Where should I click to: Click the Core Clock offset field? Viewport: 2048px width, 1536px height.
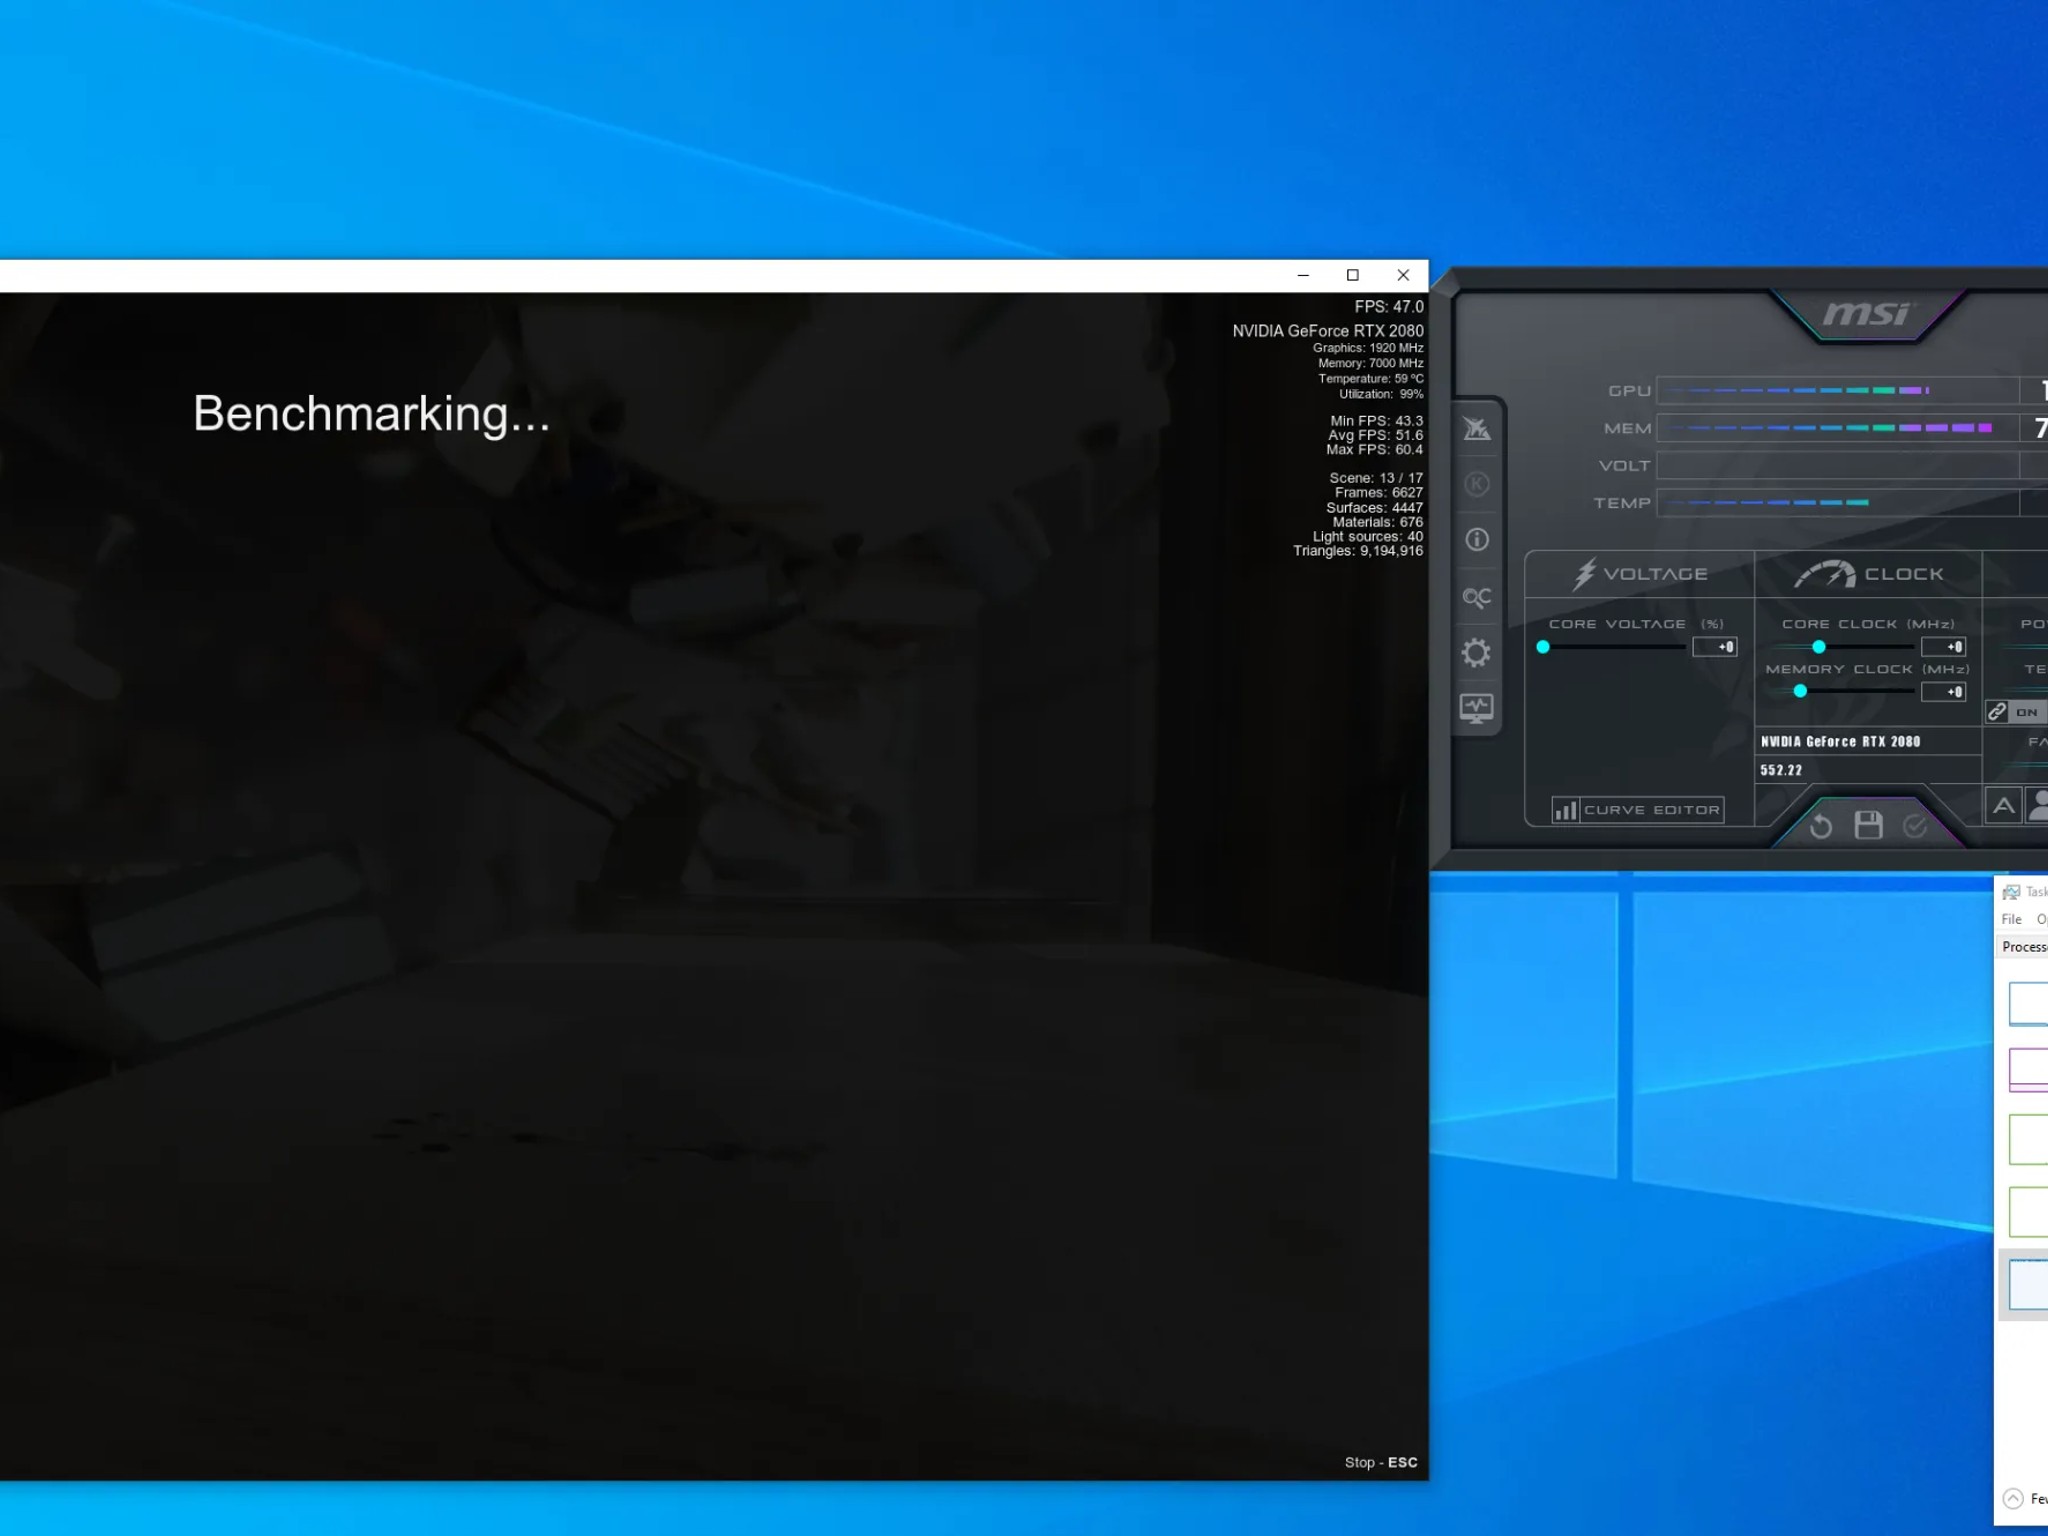[x=1944, y=647]
